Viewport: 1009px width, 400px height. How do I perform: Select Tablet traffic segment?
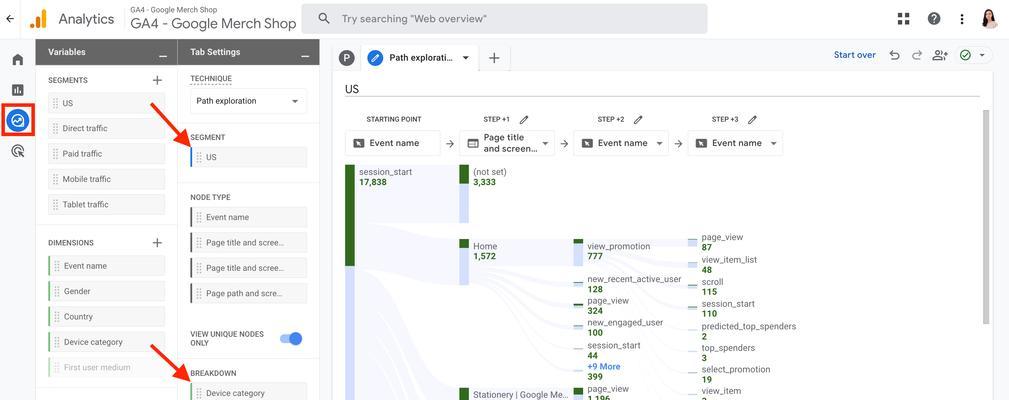tap(106, 205)
